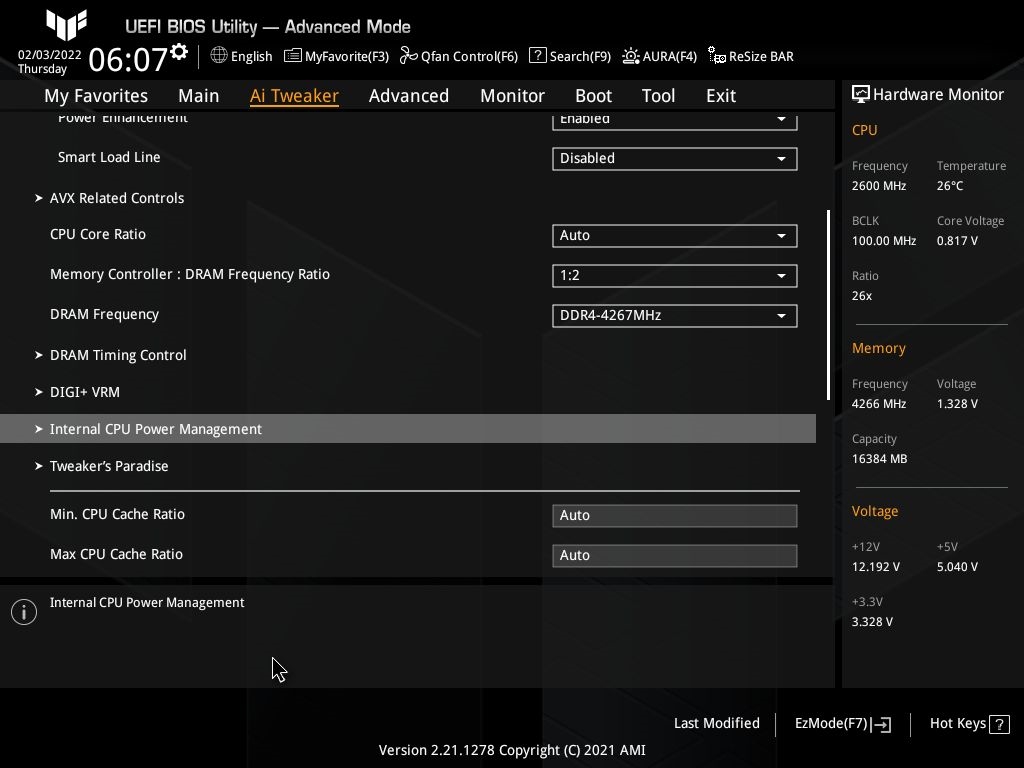Click the 02/03/2022 date text
The image size is (1024, 768).
click(50, 55)
